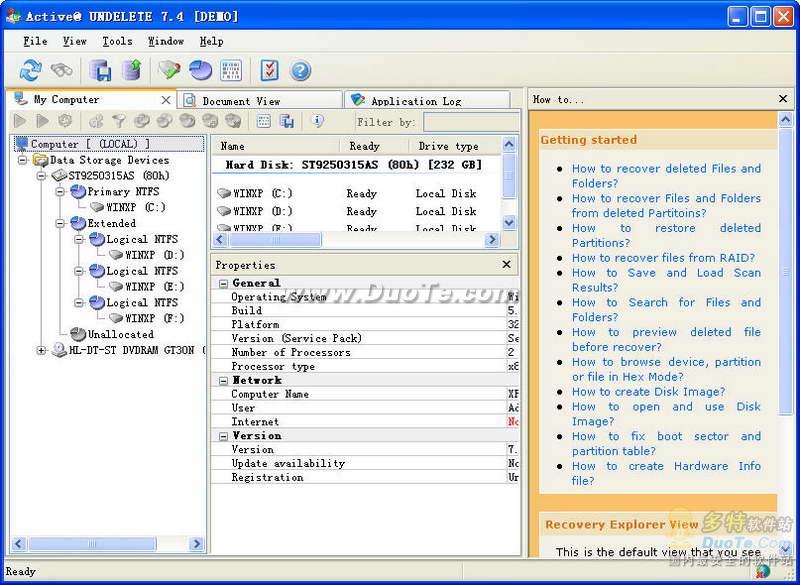
Task: Open the File menu
Action: pos(35,41)
